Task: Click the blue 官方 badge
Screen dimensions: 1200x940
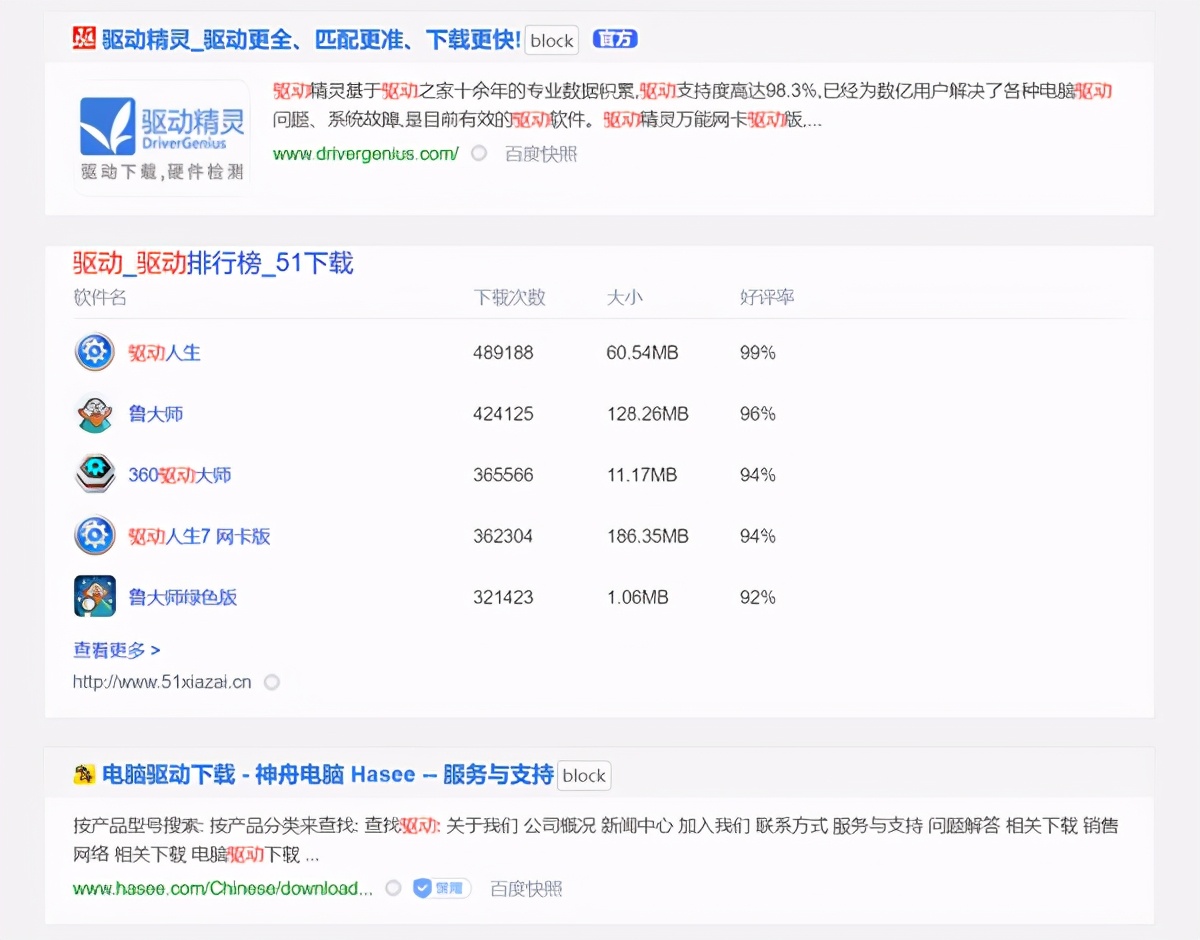Action: [x=615, y=40]
